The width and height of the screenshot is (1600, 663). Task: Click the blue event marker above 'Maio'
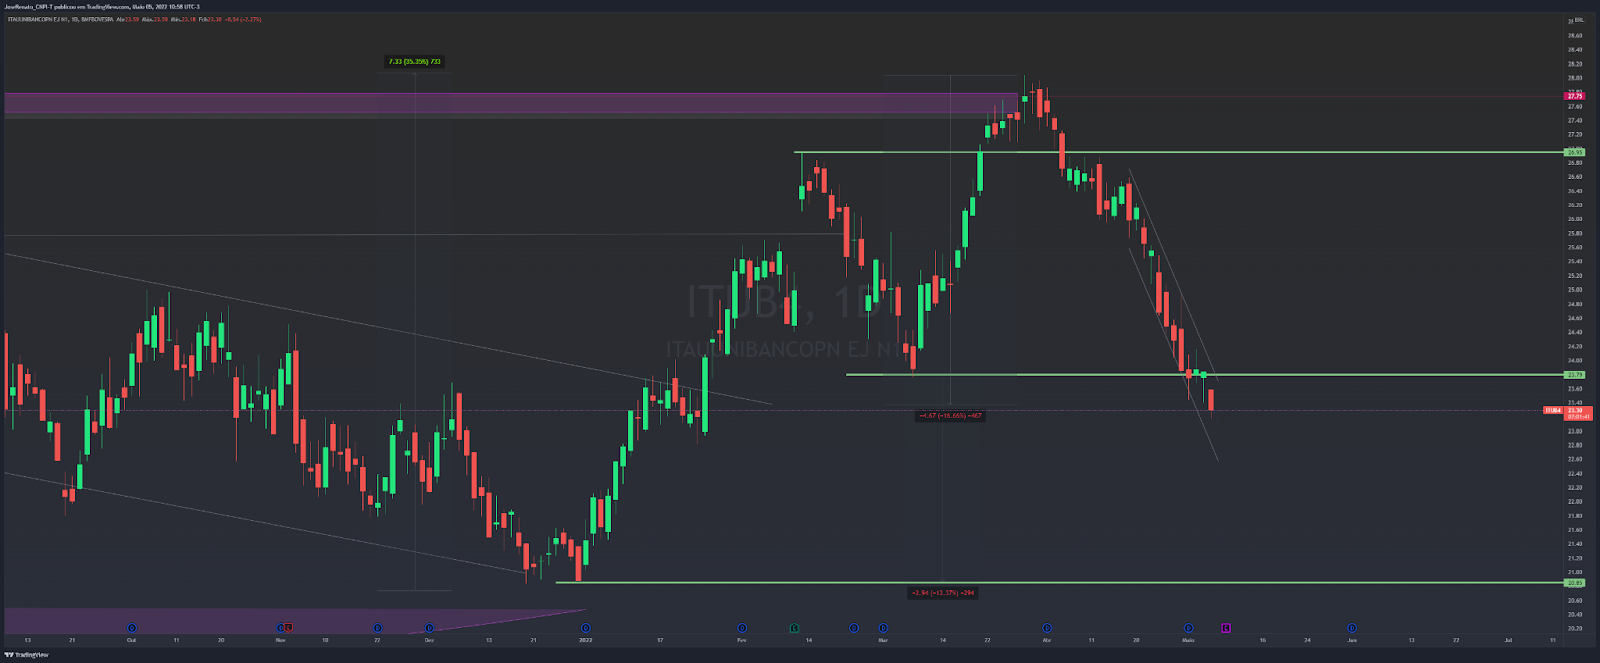point(1189,628)
